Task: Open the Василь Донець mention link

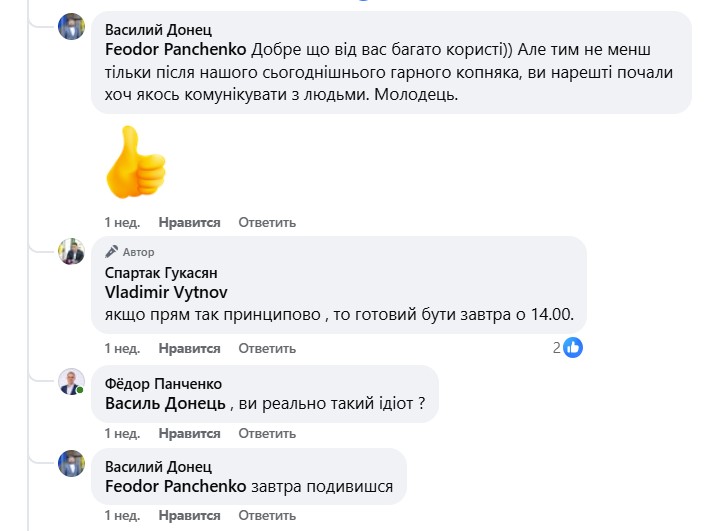Action: pos(165,404)
